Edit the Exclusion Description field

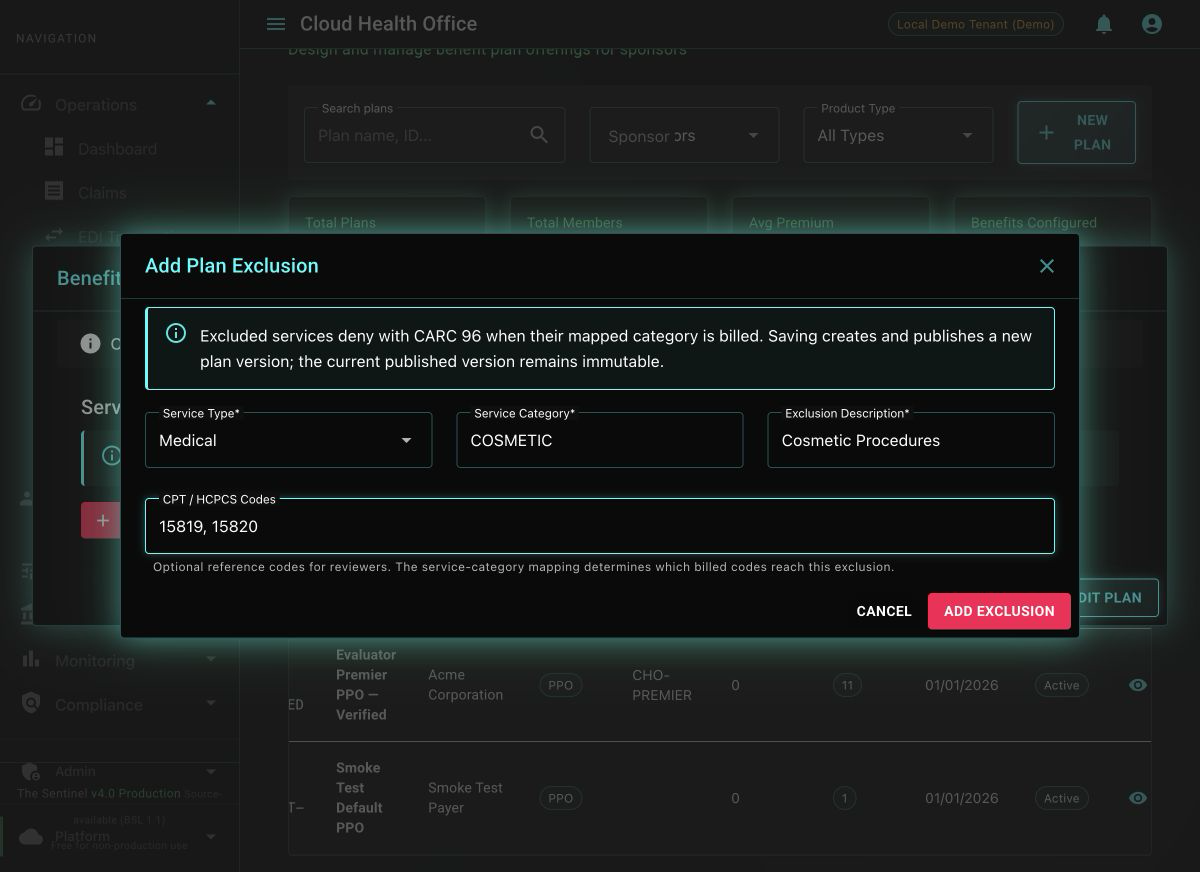coord(910,440)
